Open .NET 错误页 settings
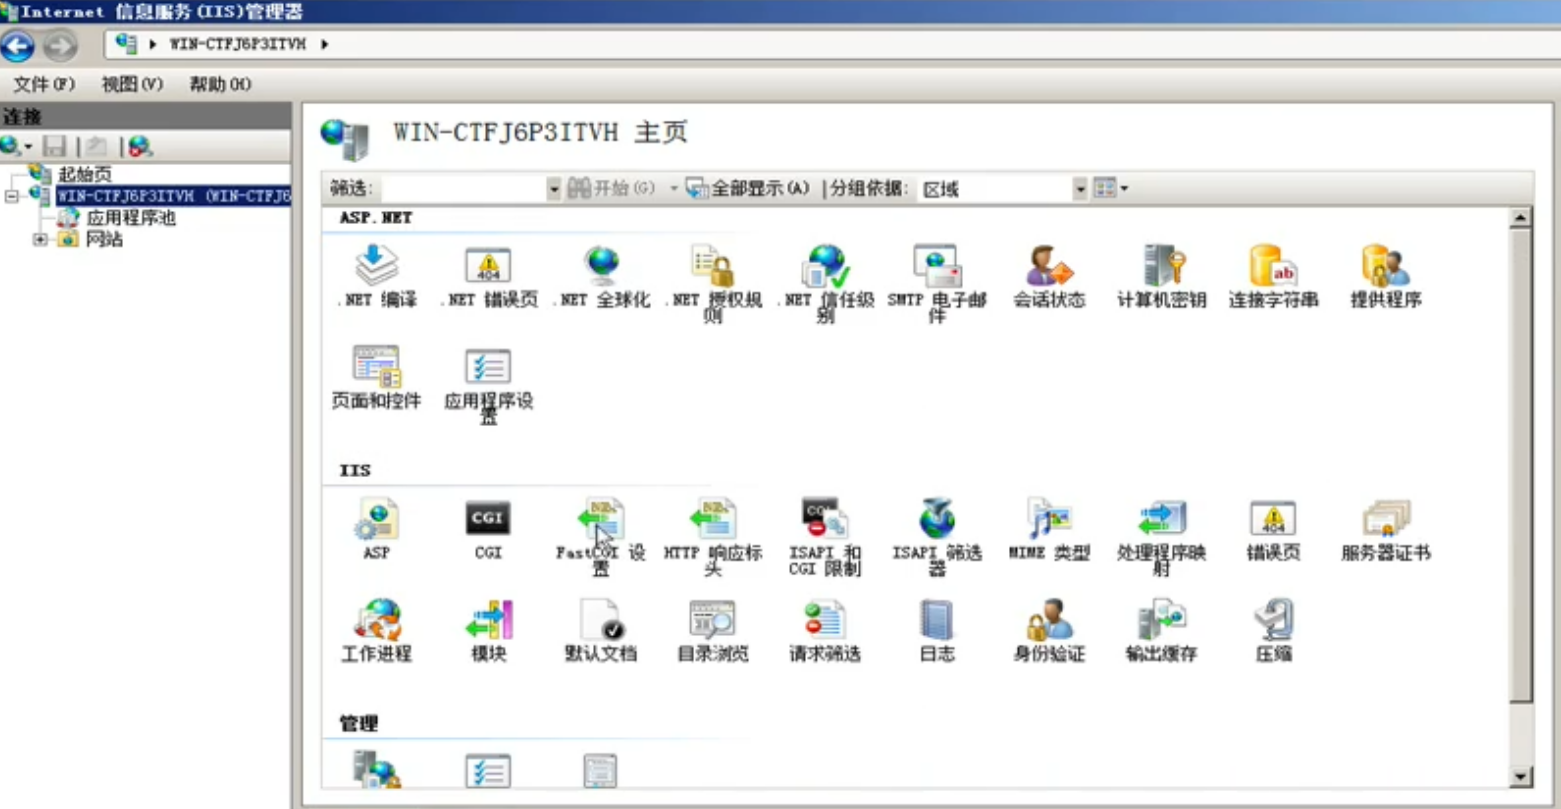 click(488, 277)
